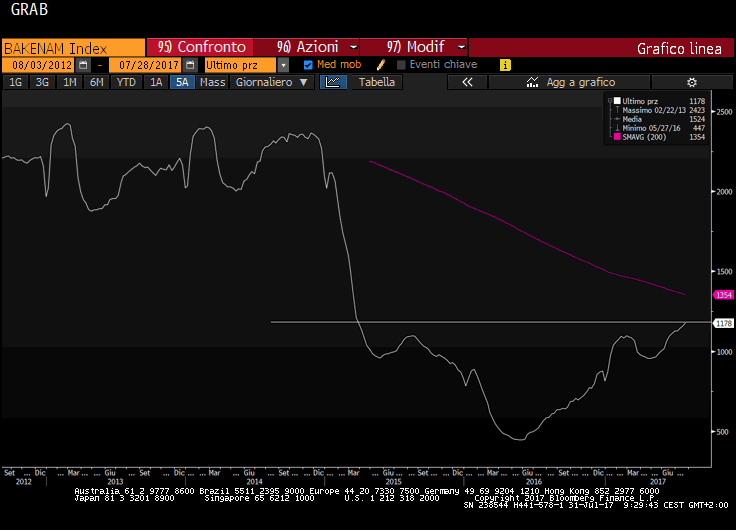Click the pencil edit moving average icon
Screen dimensions: 736x530
click(x=381, y=65)
